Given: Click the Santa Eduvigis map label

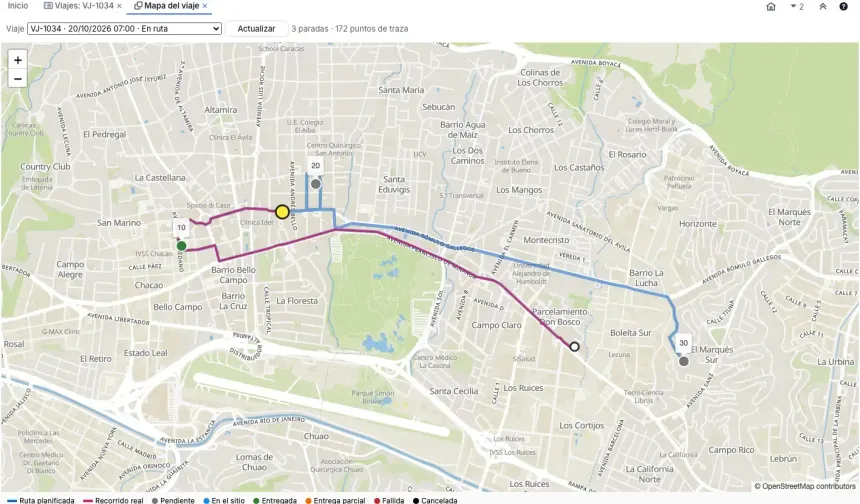Looking at the screenshot, I should pos(394,184).
